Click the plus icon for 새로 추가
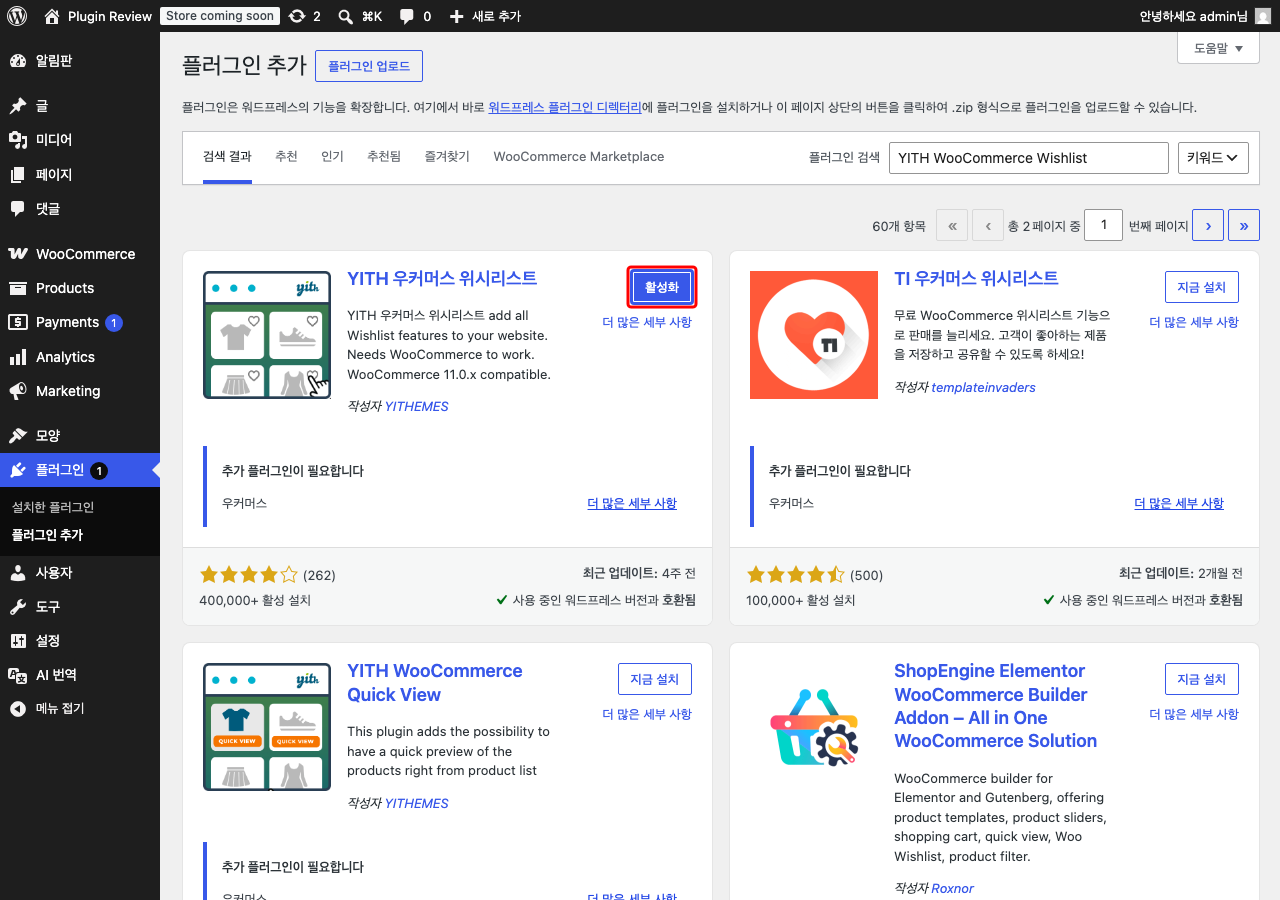 pos(456,16)
